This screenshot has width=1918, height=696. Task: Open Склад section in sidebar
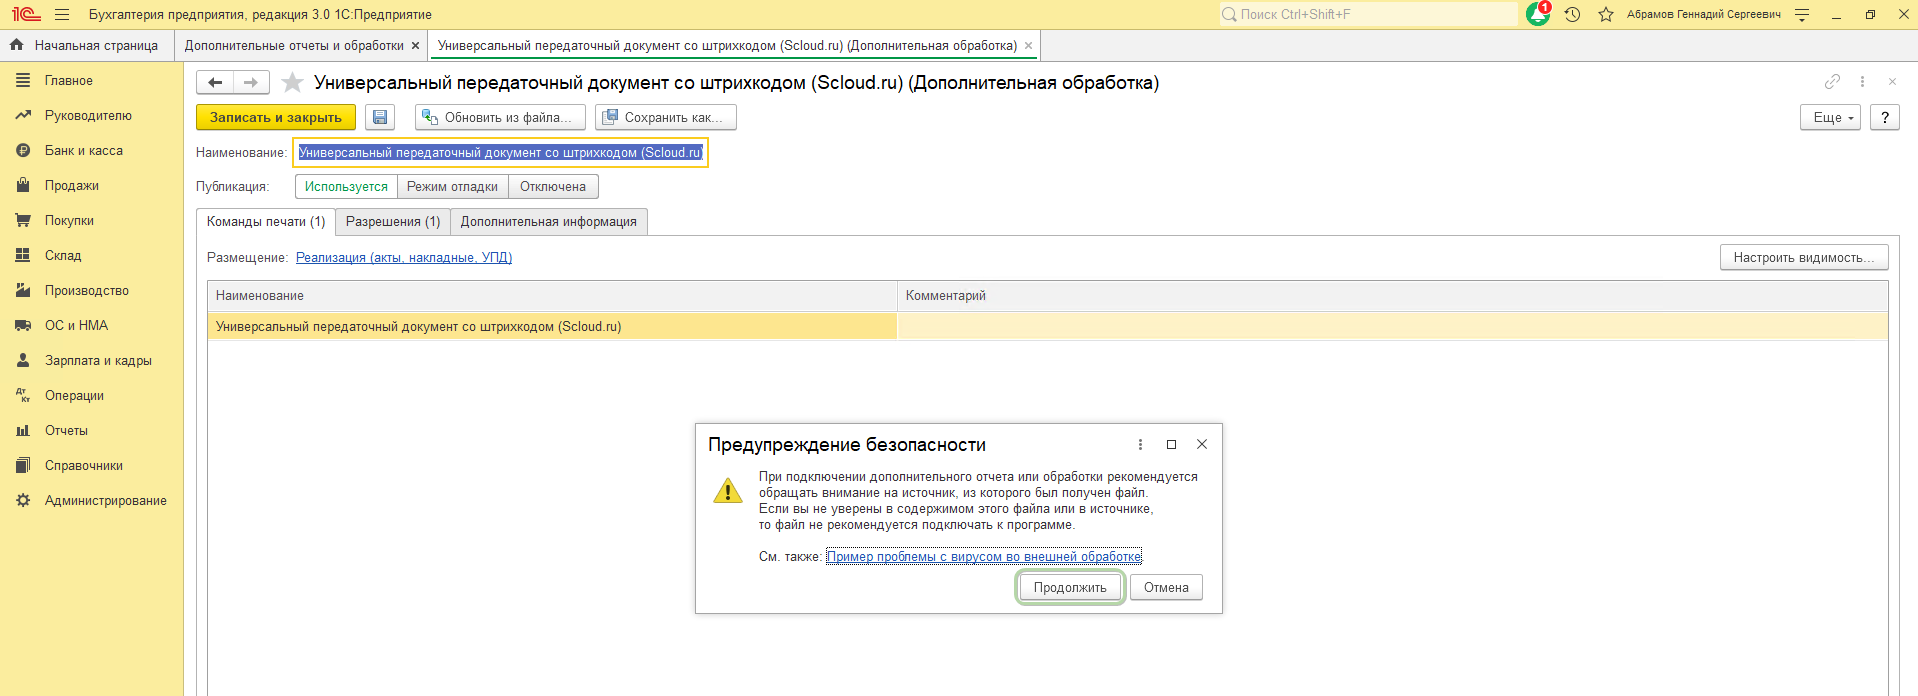point(92,256)
